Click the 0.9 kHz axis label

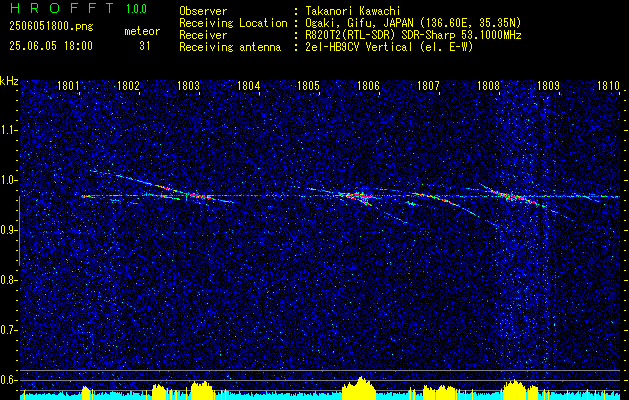pos(8,230)
